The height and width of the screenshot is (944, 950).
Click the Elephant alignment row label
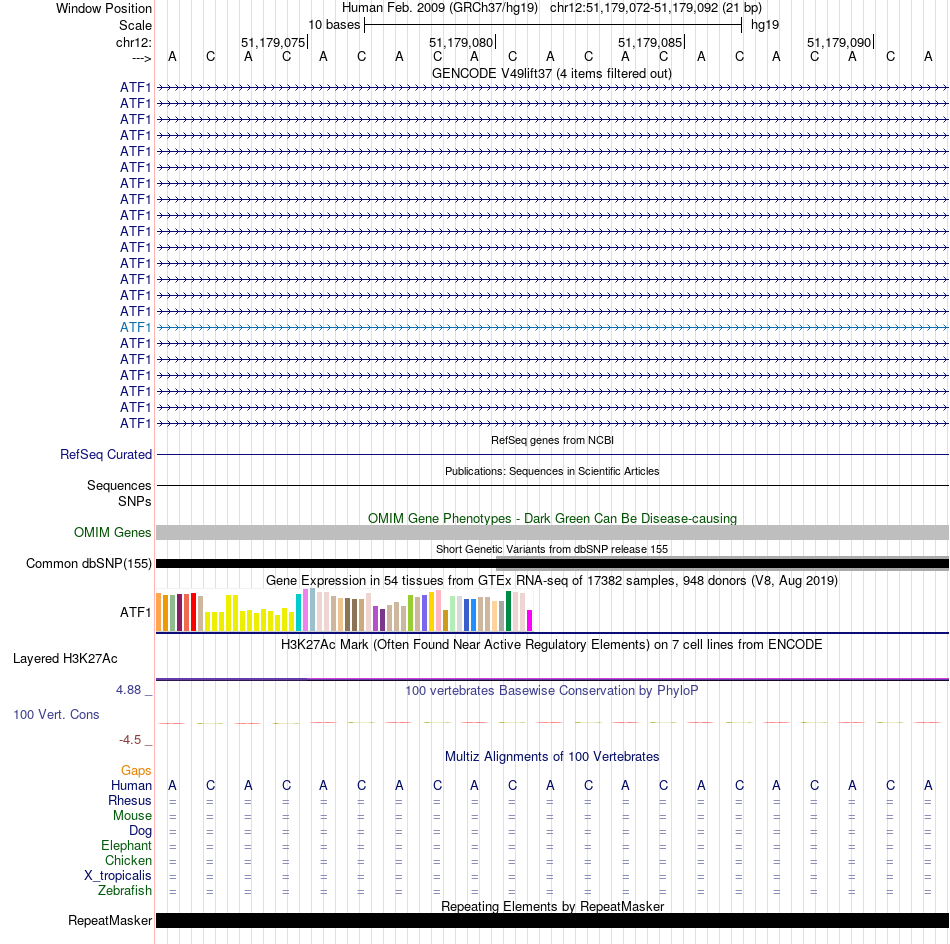click(x=126, y=845)
